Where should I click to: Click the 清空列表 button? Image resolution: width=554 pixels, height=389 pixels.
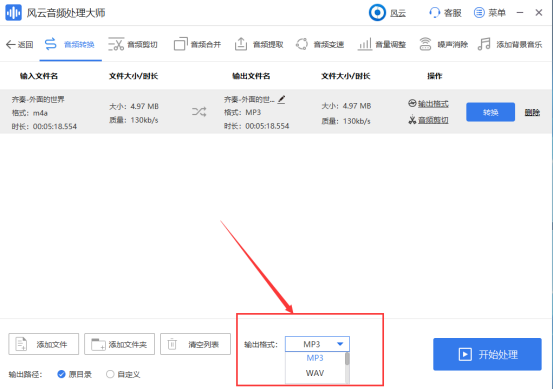pos(195,344)
